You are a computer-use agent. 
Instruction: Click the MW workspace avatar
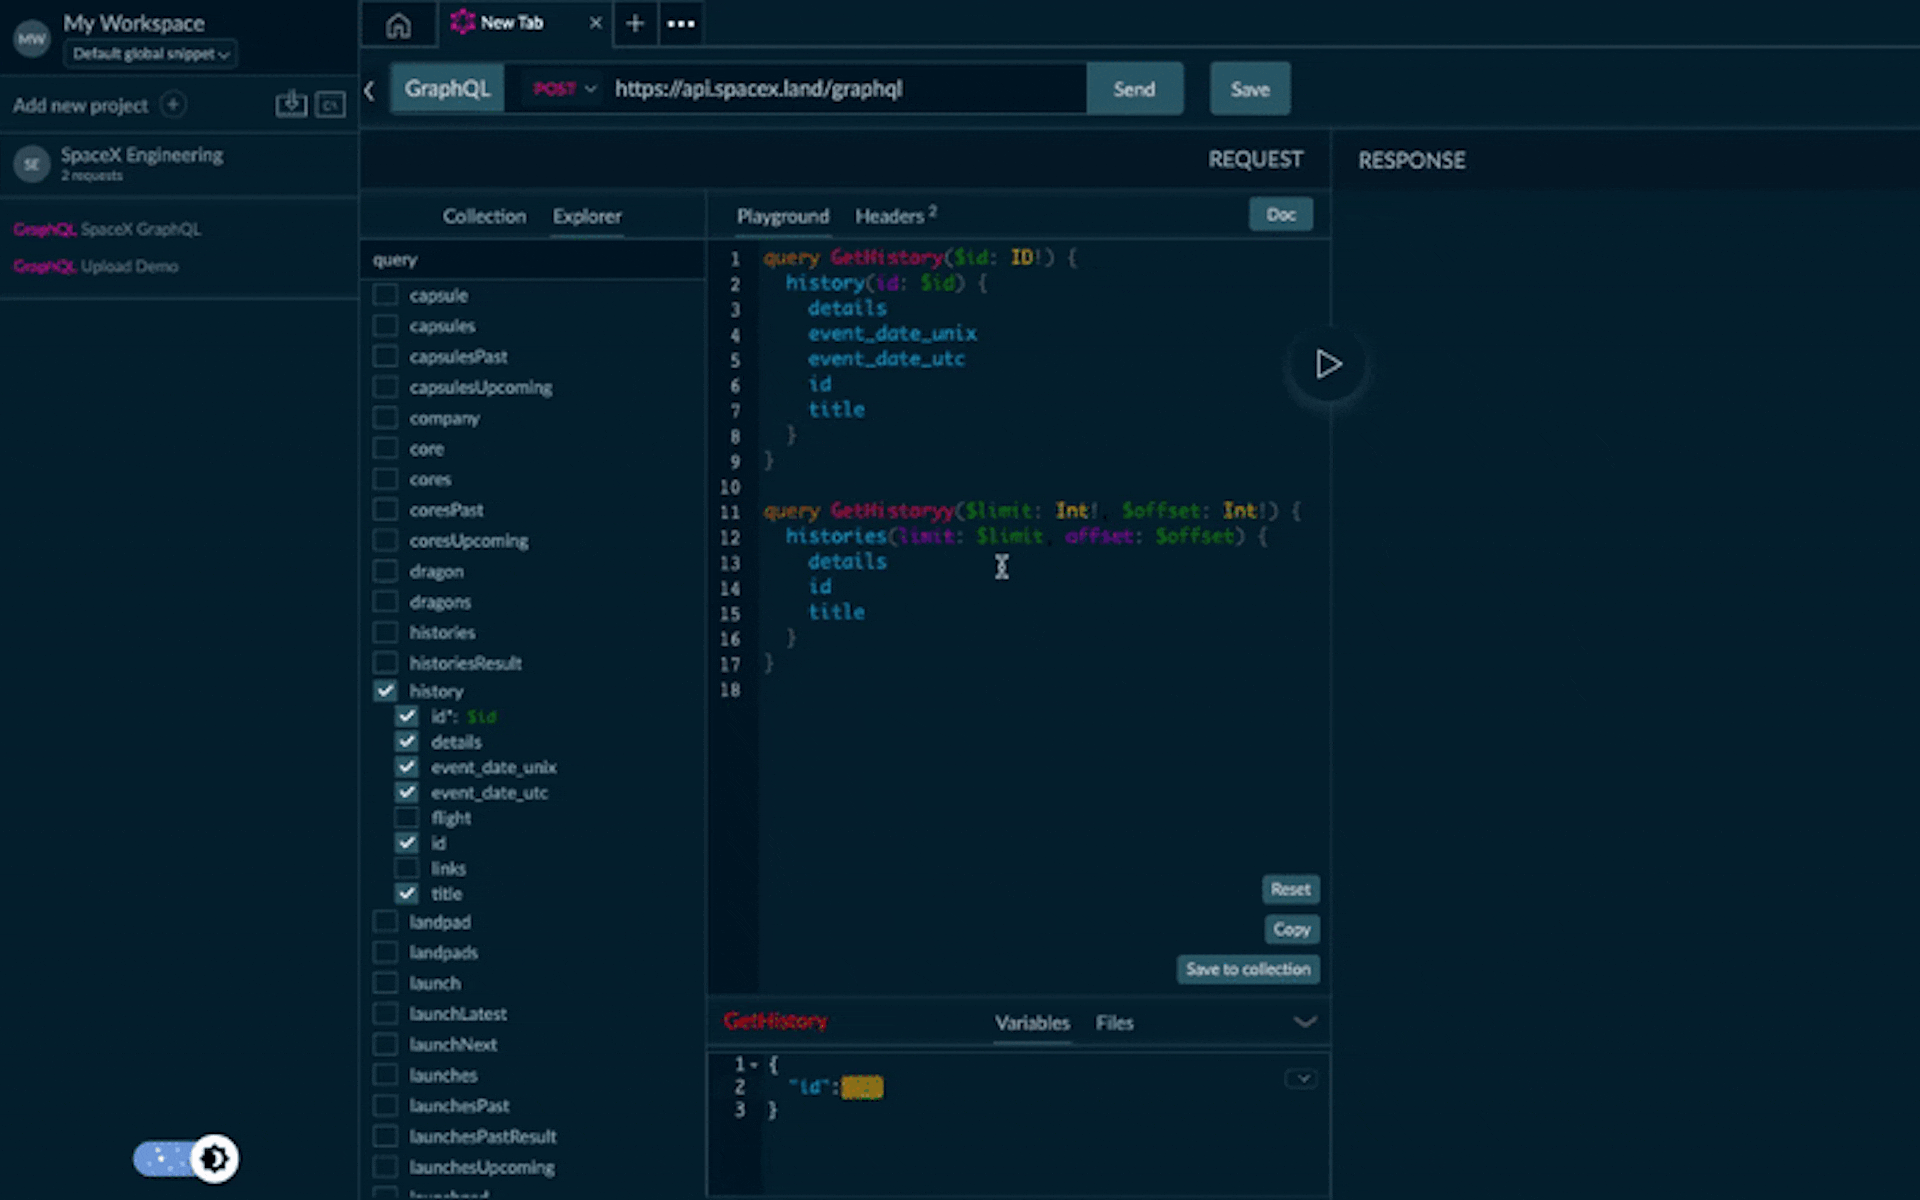click(31, 39)
